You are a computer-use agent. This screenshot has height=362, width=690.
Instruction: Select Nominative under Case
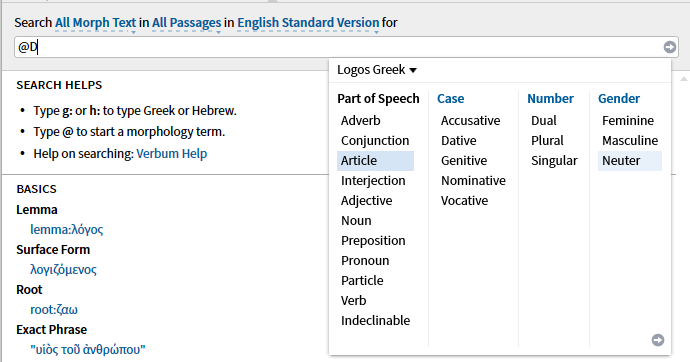tap(473, 181)
